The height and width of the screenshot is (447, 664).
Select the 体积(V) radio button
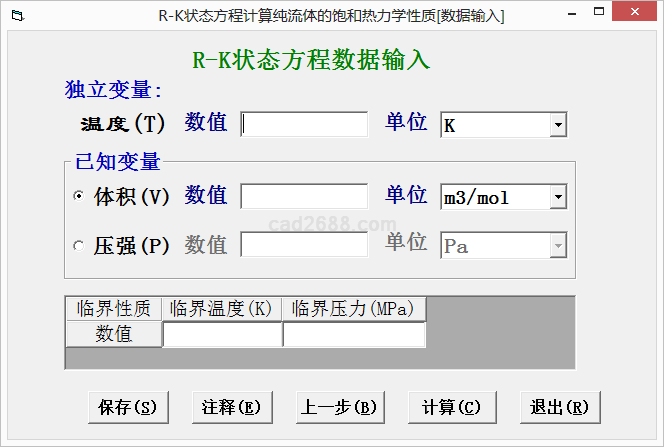79,197
